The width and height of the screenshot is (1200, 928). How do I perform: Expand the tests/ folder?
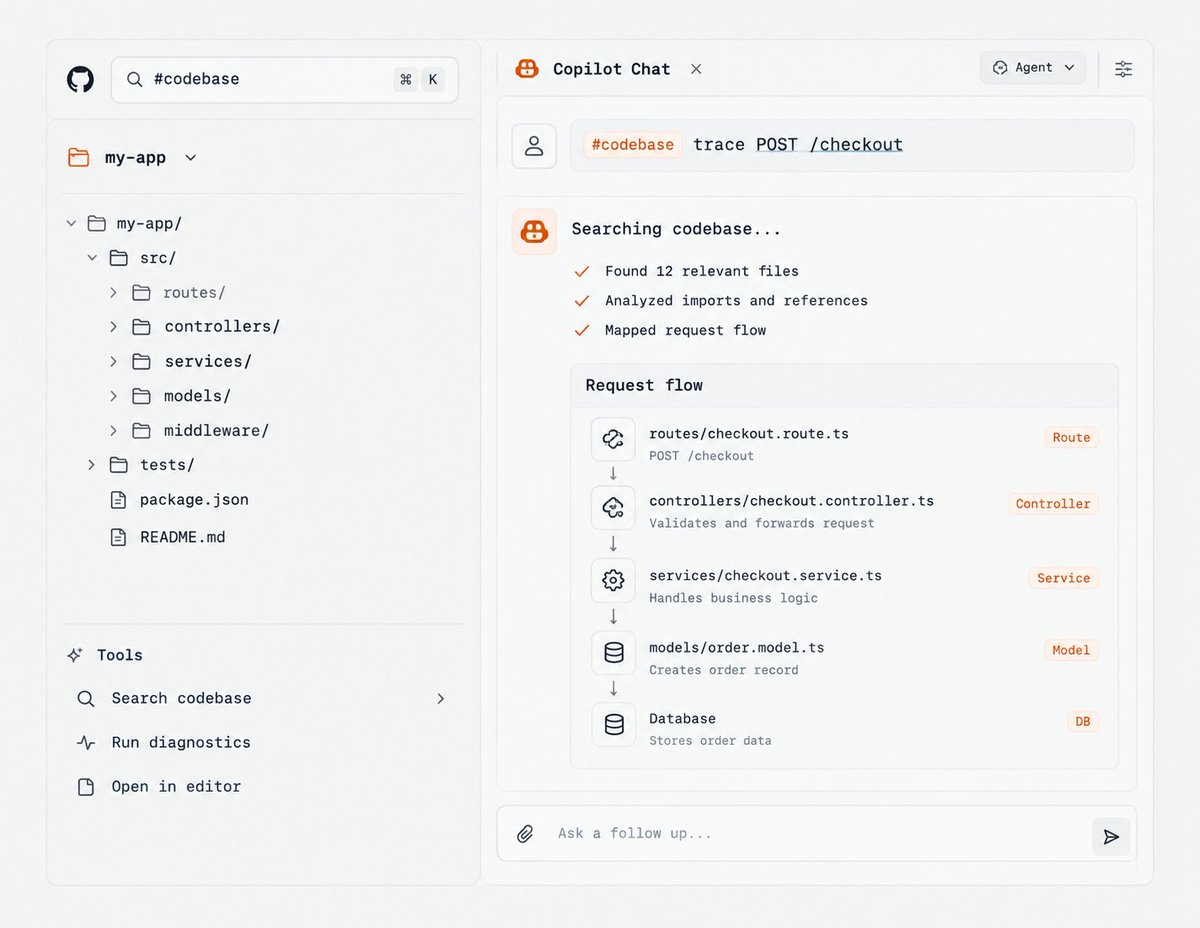[x=91, y=465]
